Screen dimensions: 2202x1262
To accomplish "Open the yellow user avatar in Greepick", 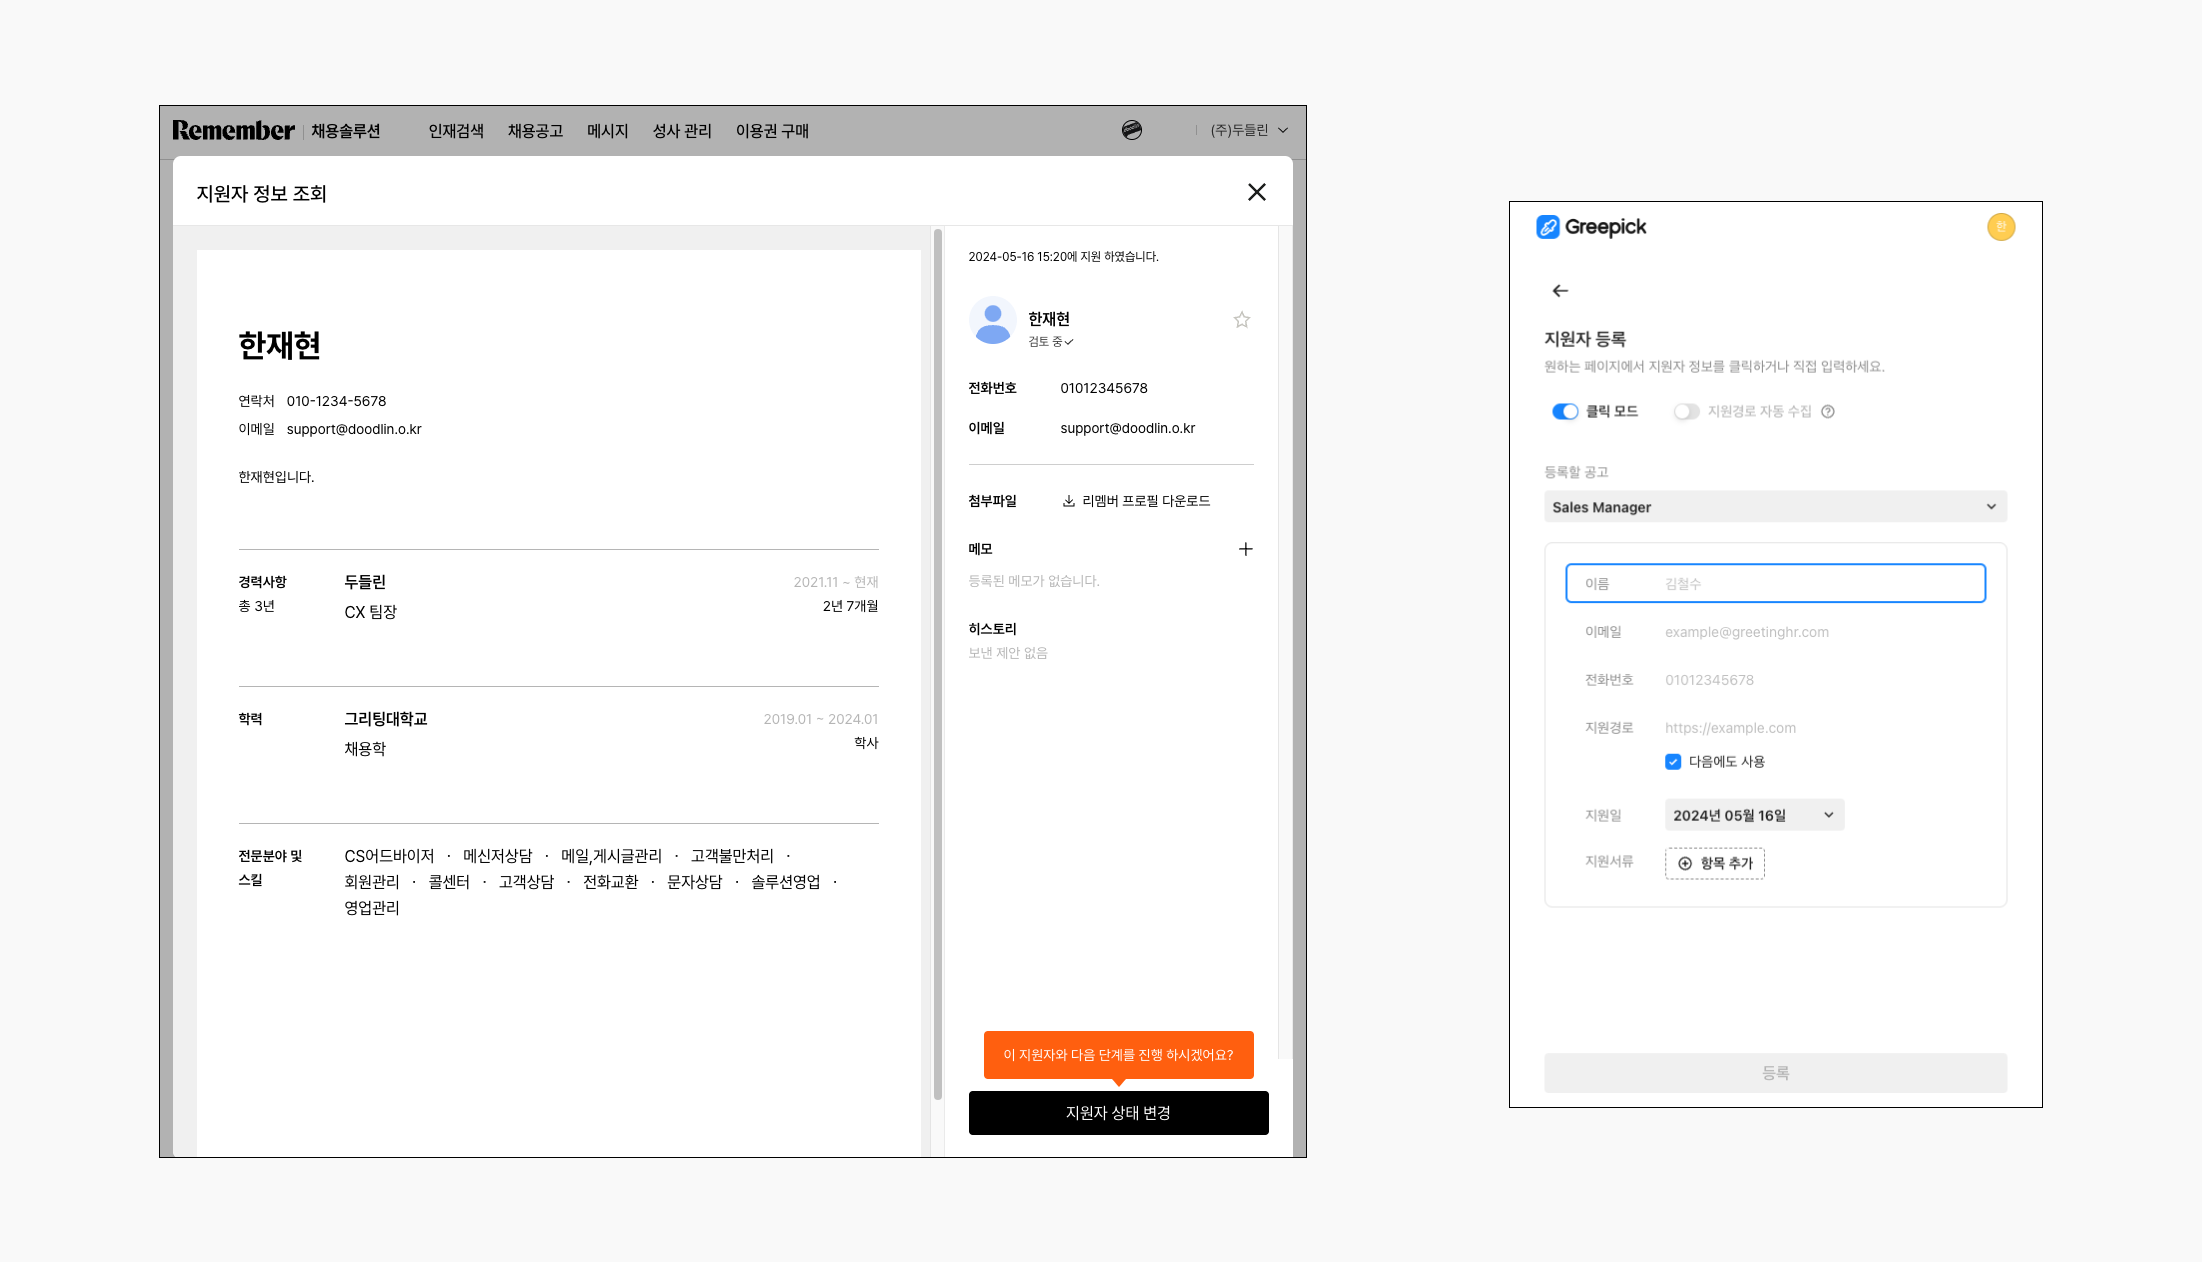I will 2001,227.
